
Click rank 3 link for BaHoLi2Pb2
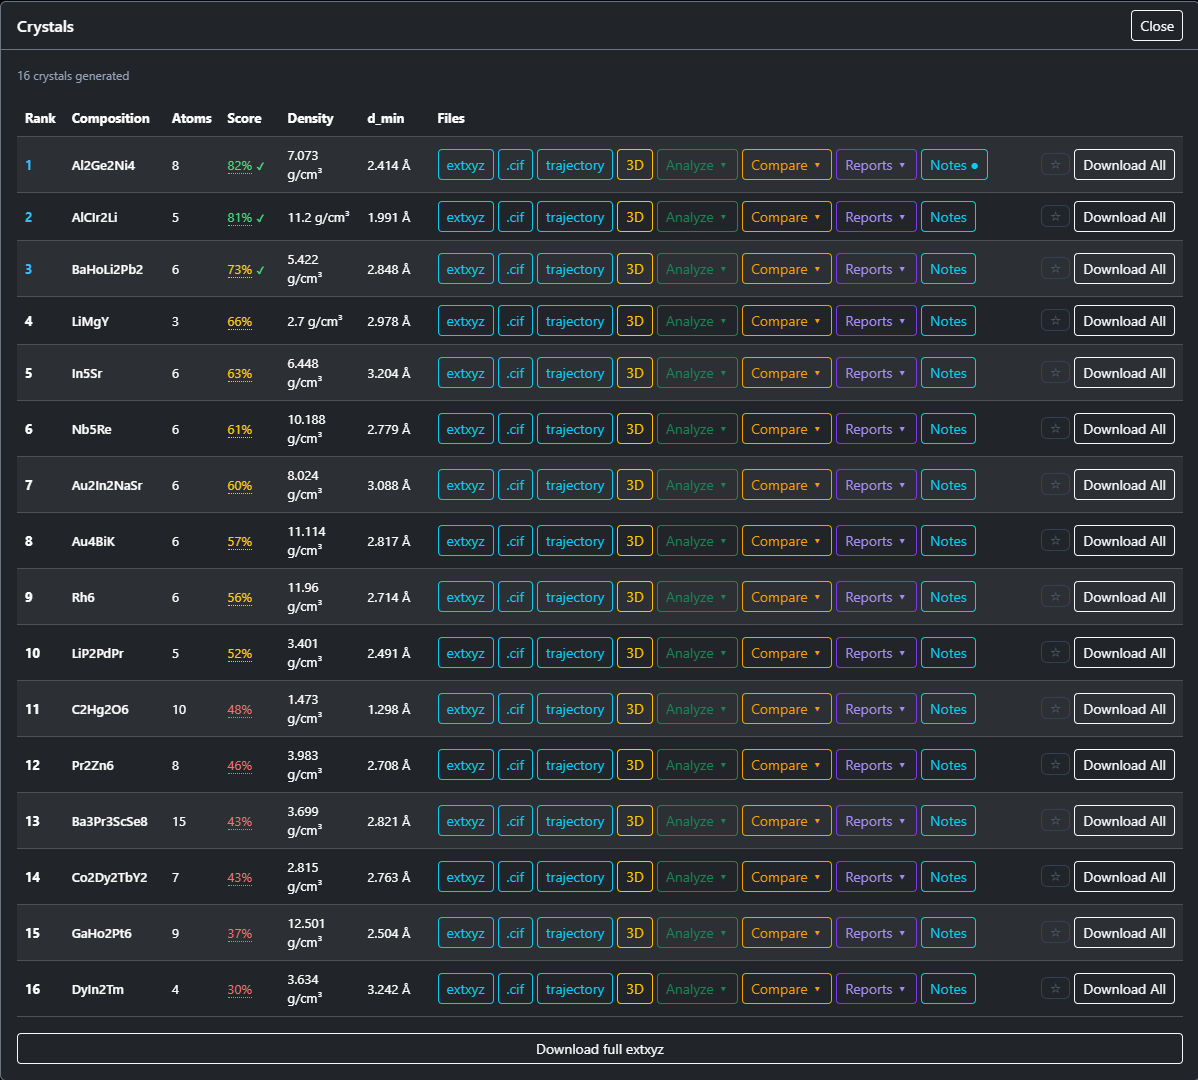[28, 269]
